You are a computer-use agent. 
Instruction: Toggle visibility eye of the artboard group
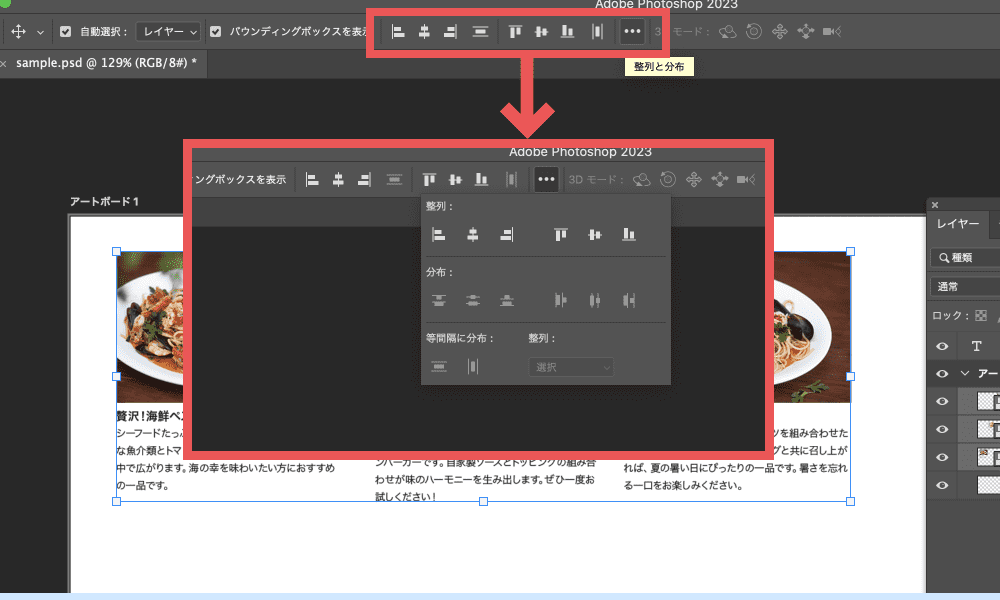pyautogui.click(x=942, y=374)
